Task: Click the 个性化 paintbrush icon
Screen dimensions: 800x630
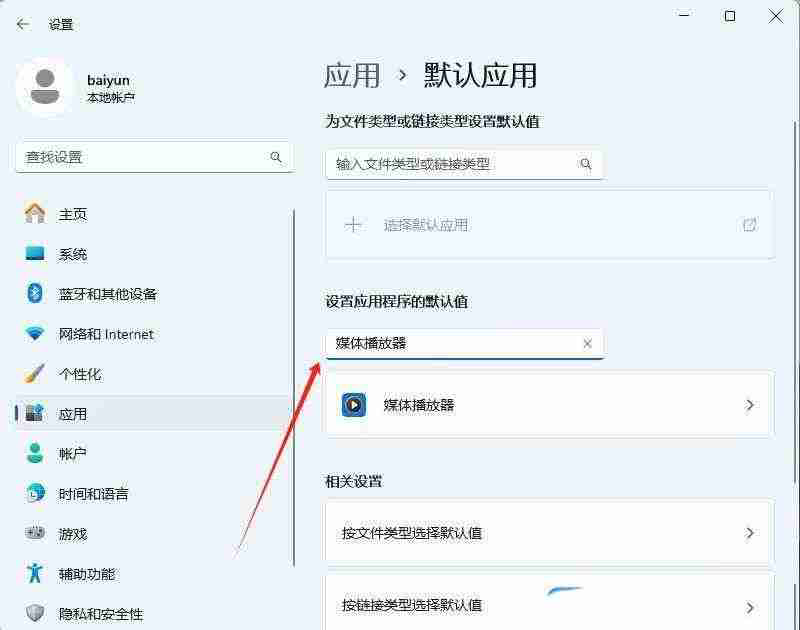Action: [x=35, y=374]
